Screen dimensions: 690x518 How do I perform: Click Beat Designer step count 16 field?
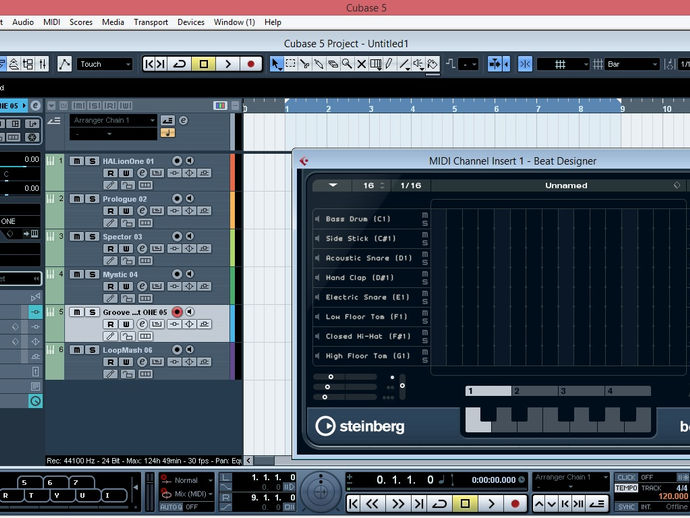pos(369,185)
